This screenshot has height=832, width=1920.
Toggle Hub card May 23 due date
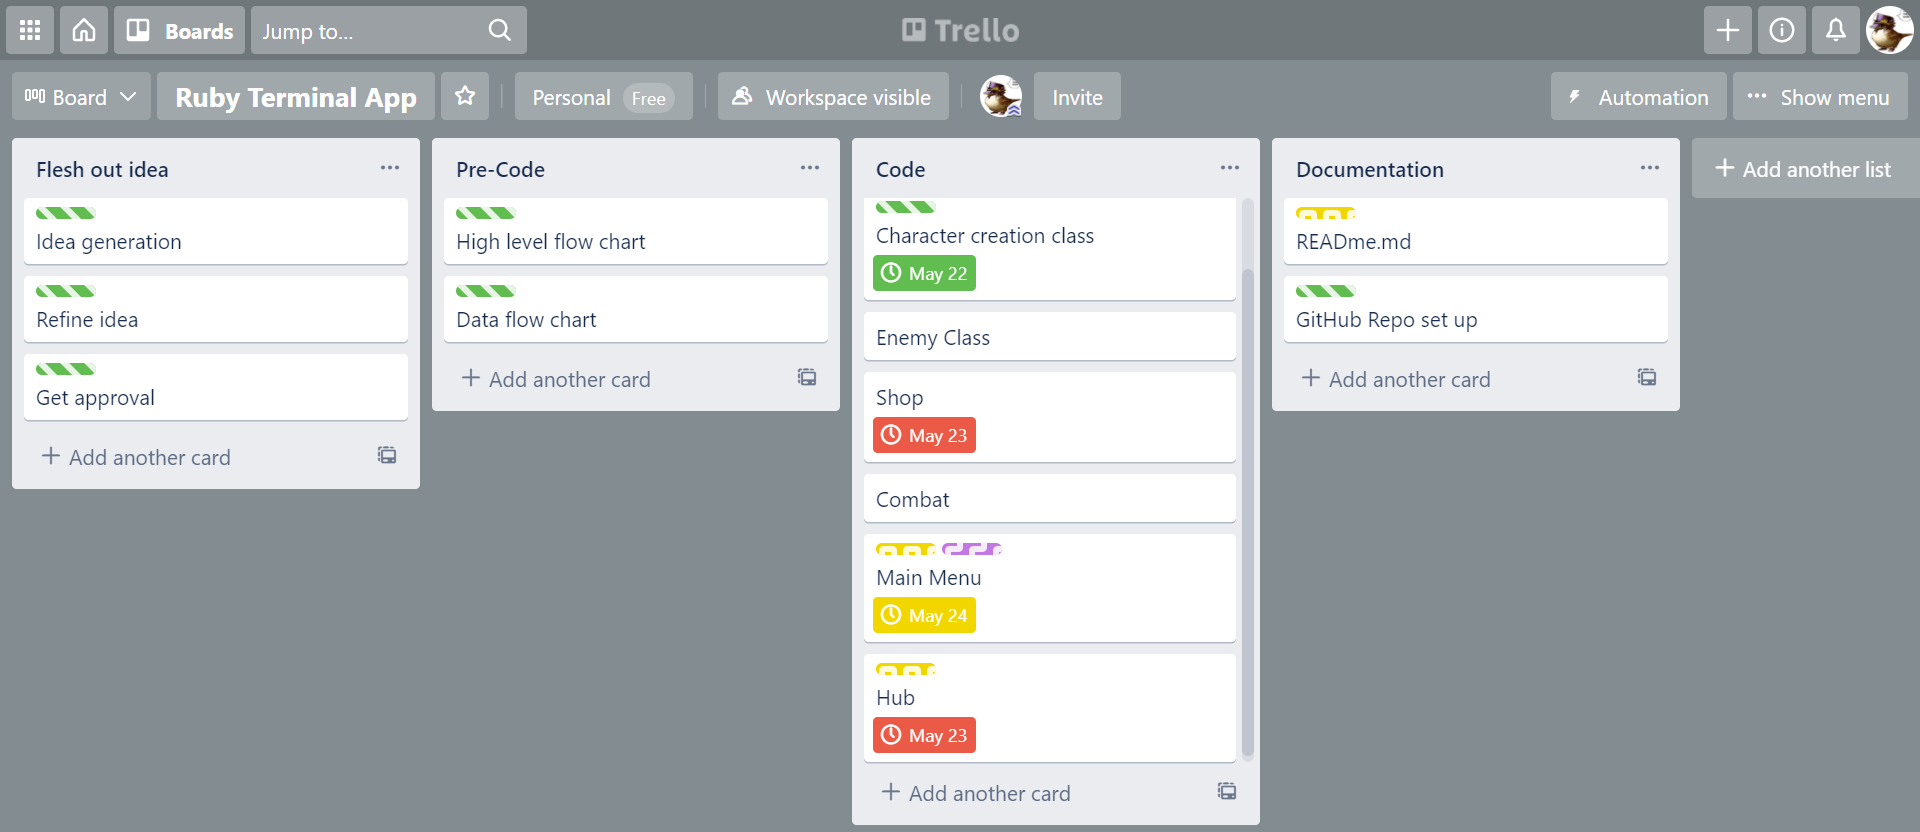point(925,735)
